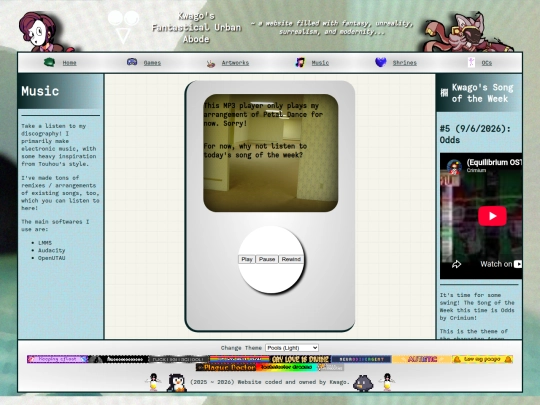Click the 'Watch on' YouTube link
The height and width of the screenshot is (405, 540).
pyautogui.click(x=501, y=264)
